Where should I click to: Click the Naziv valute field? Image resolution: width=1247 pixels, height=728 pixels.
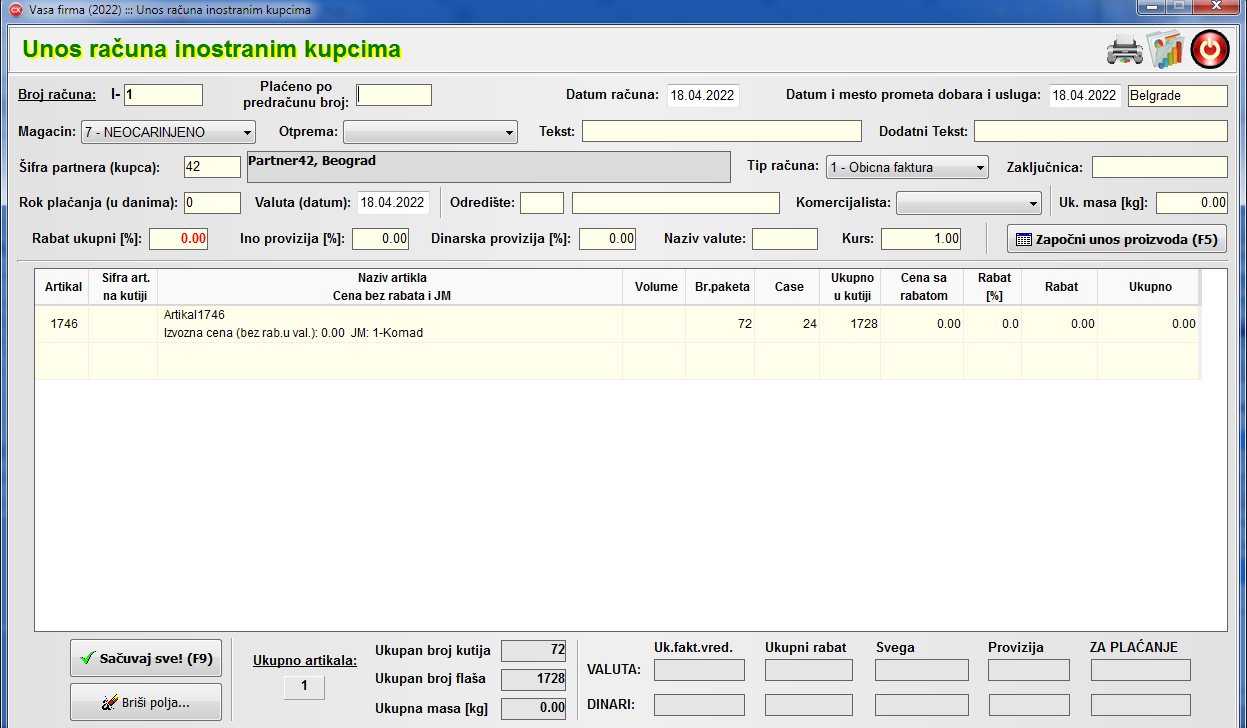(x=785, y=239)
